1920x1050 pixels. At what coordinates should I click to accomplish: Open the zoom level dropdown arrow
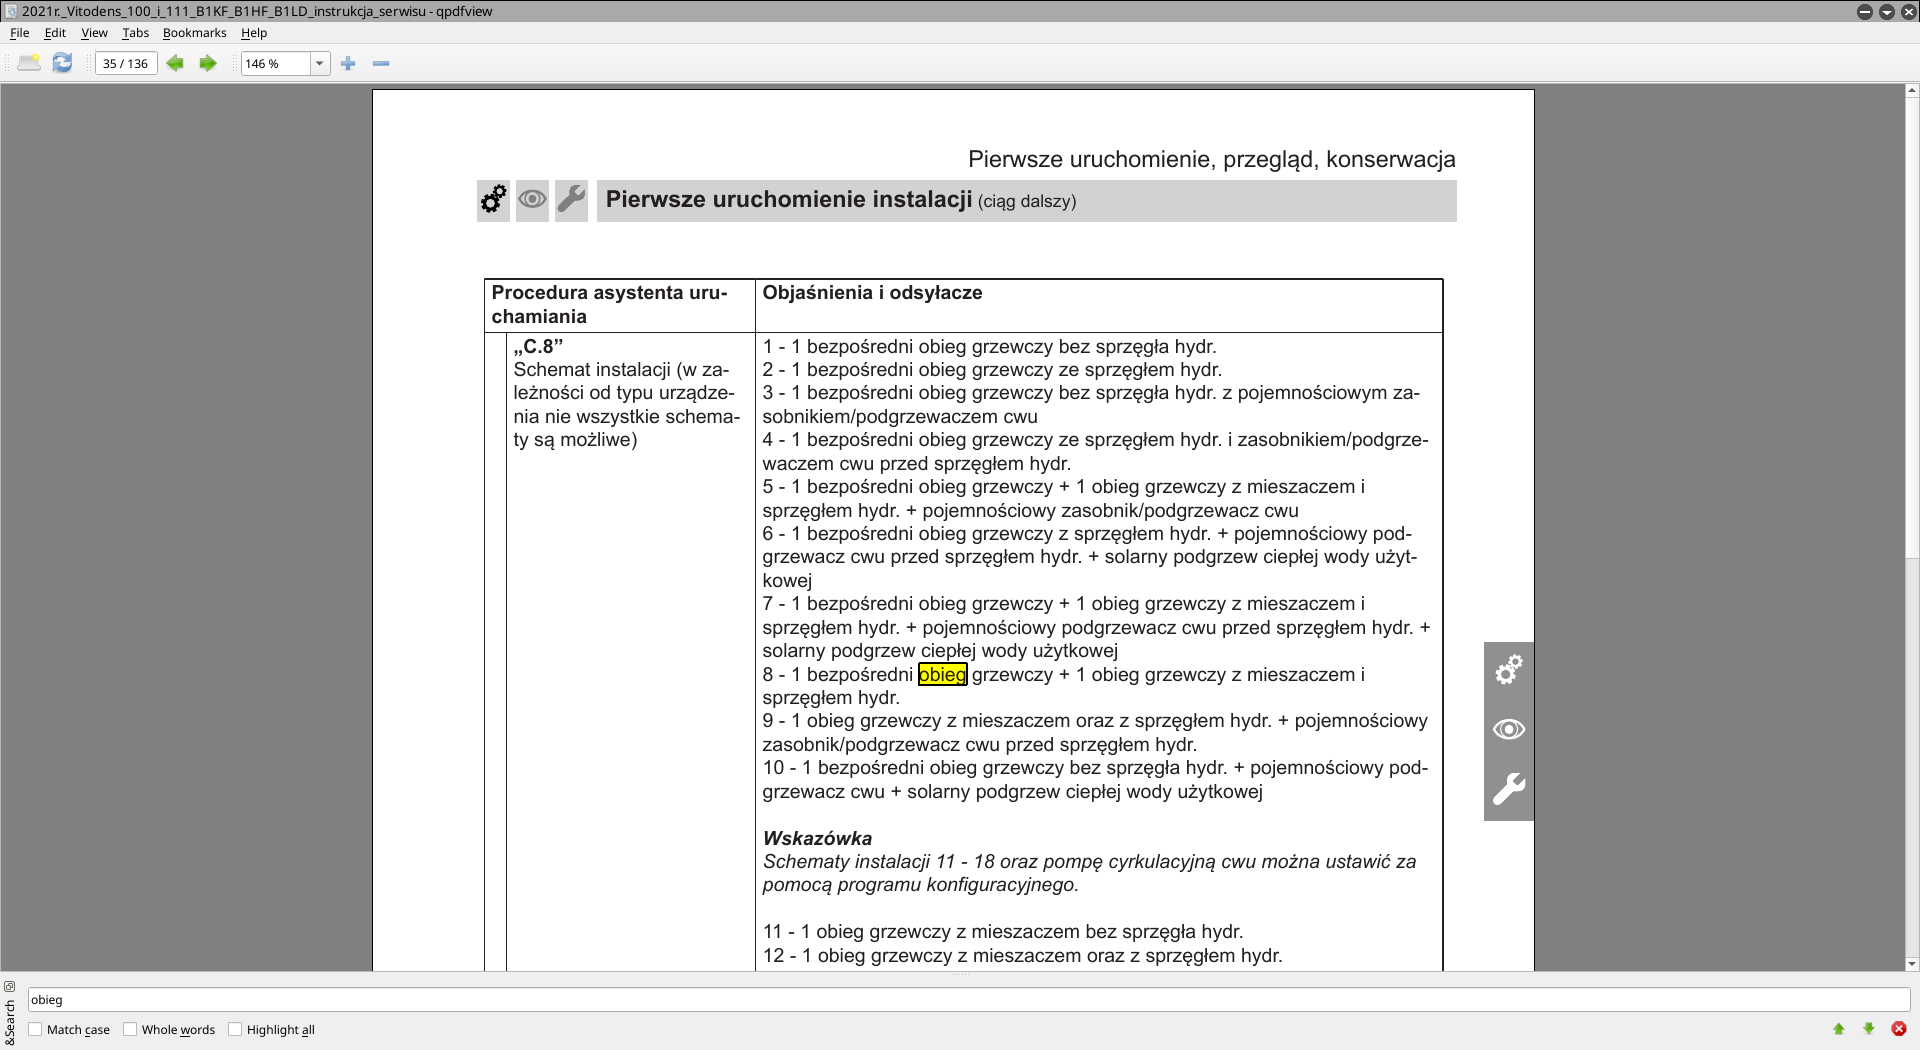click(320, 63)
